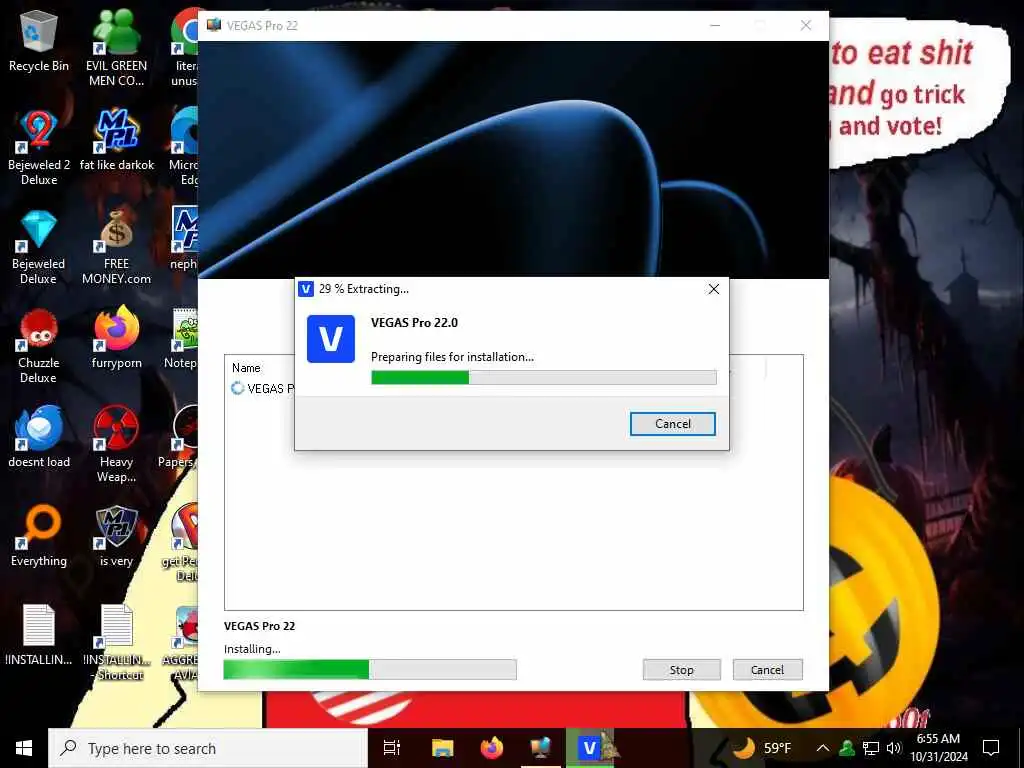Open the Windows Start menu

(x=24, y=748)
